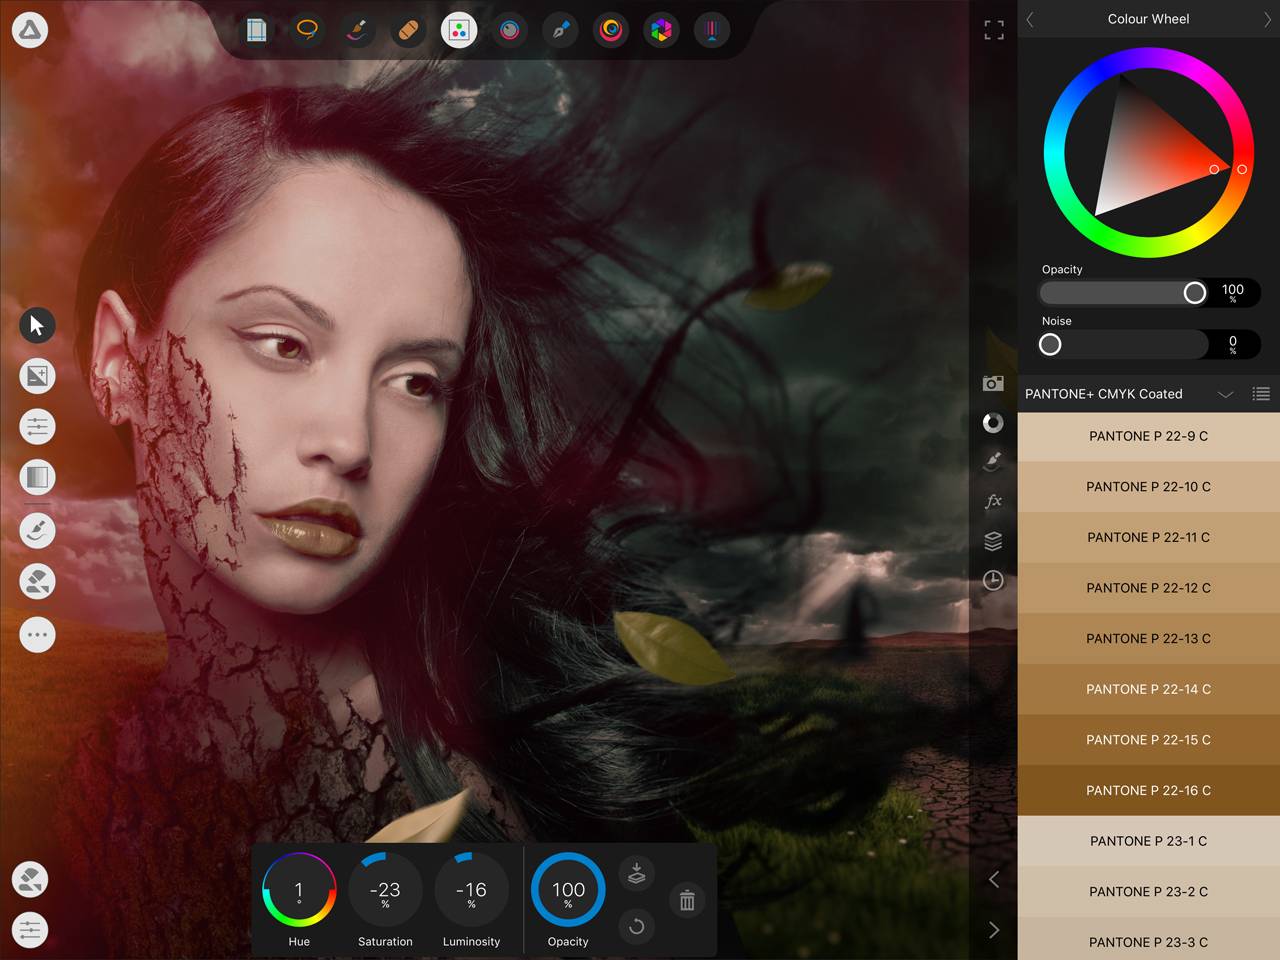Screen dimensions: 1280x960
Task: Select the bandage retouch icon in top bar
Action: [408, 31]
